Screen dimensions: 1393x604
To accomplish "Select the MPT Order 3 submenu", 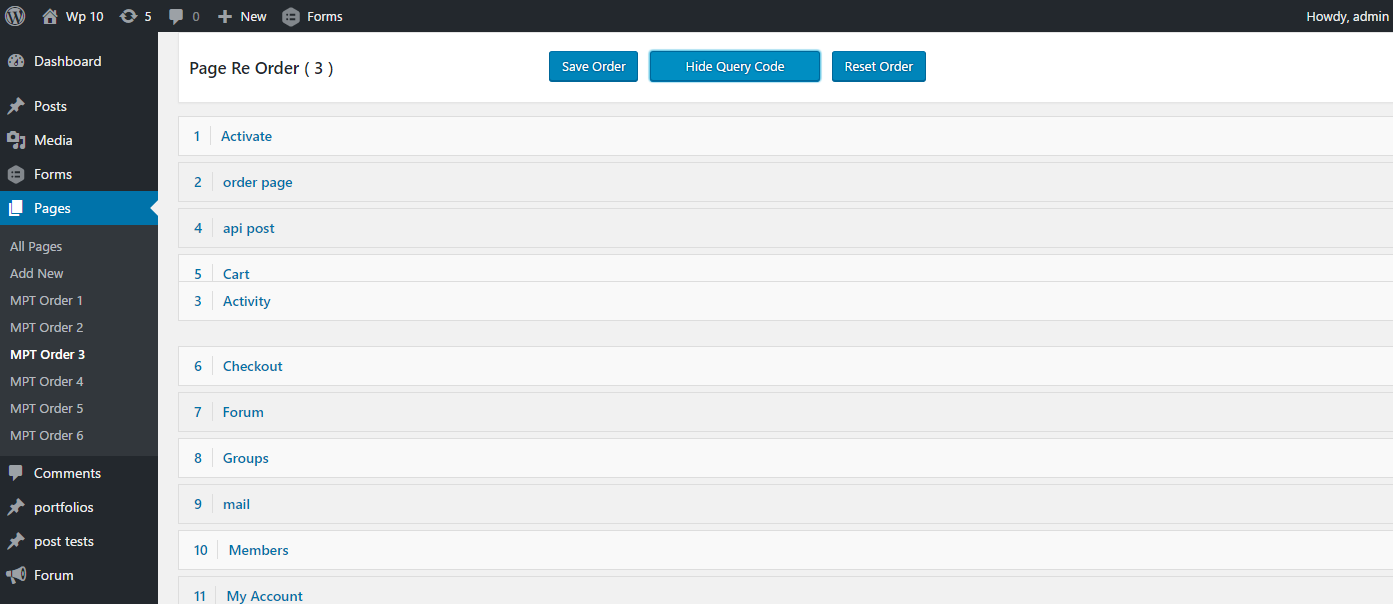I will (x=47, y=354).
